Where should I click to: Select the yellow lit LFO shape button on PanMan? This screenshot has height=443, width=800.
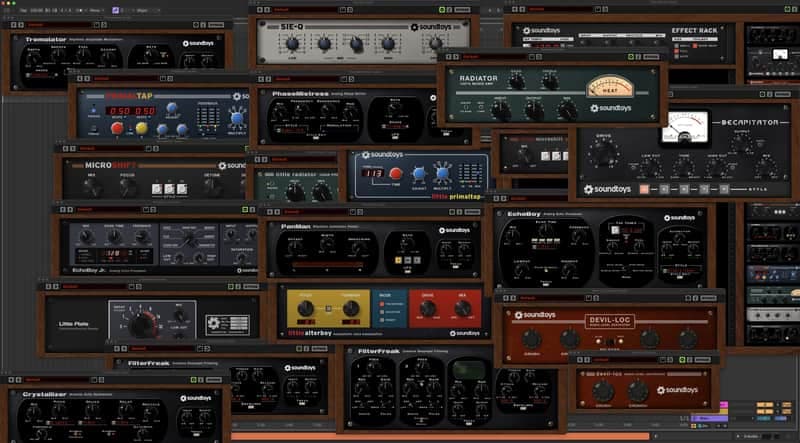[398, 260]
